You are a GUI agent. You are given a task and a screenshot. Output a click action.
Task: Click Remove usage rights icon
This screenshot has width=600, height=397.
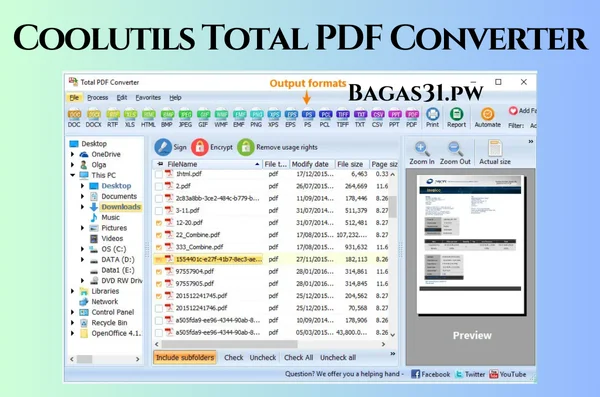click(246, 147)
